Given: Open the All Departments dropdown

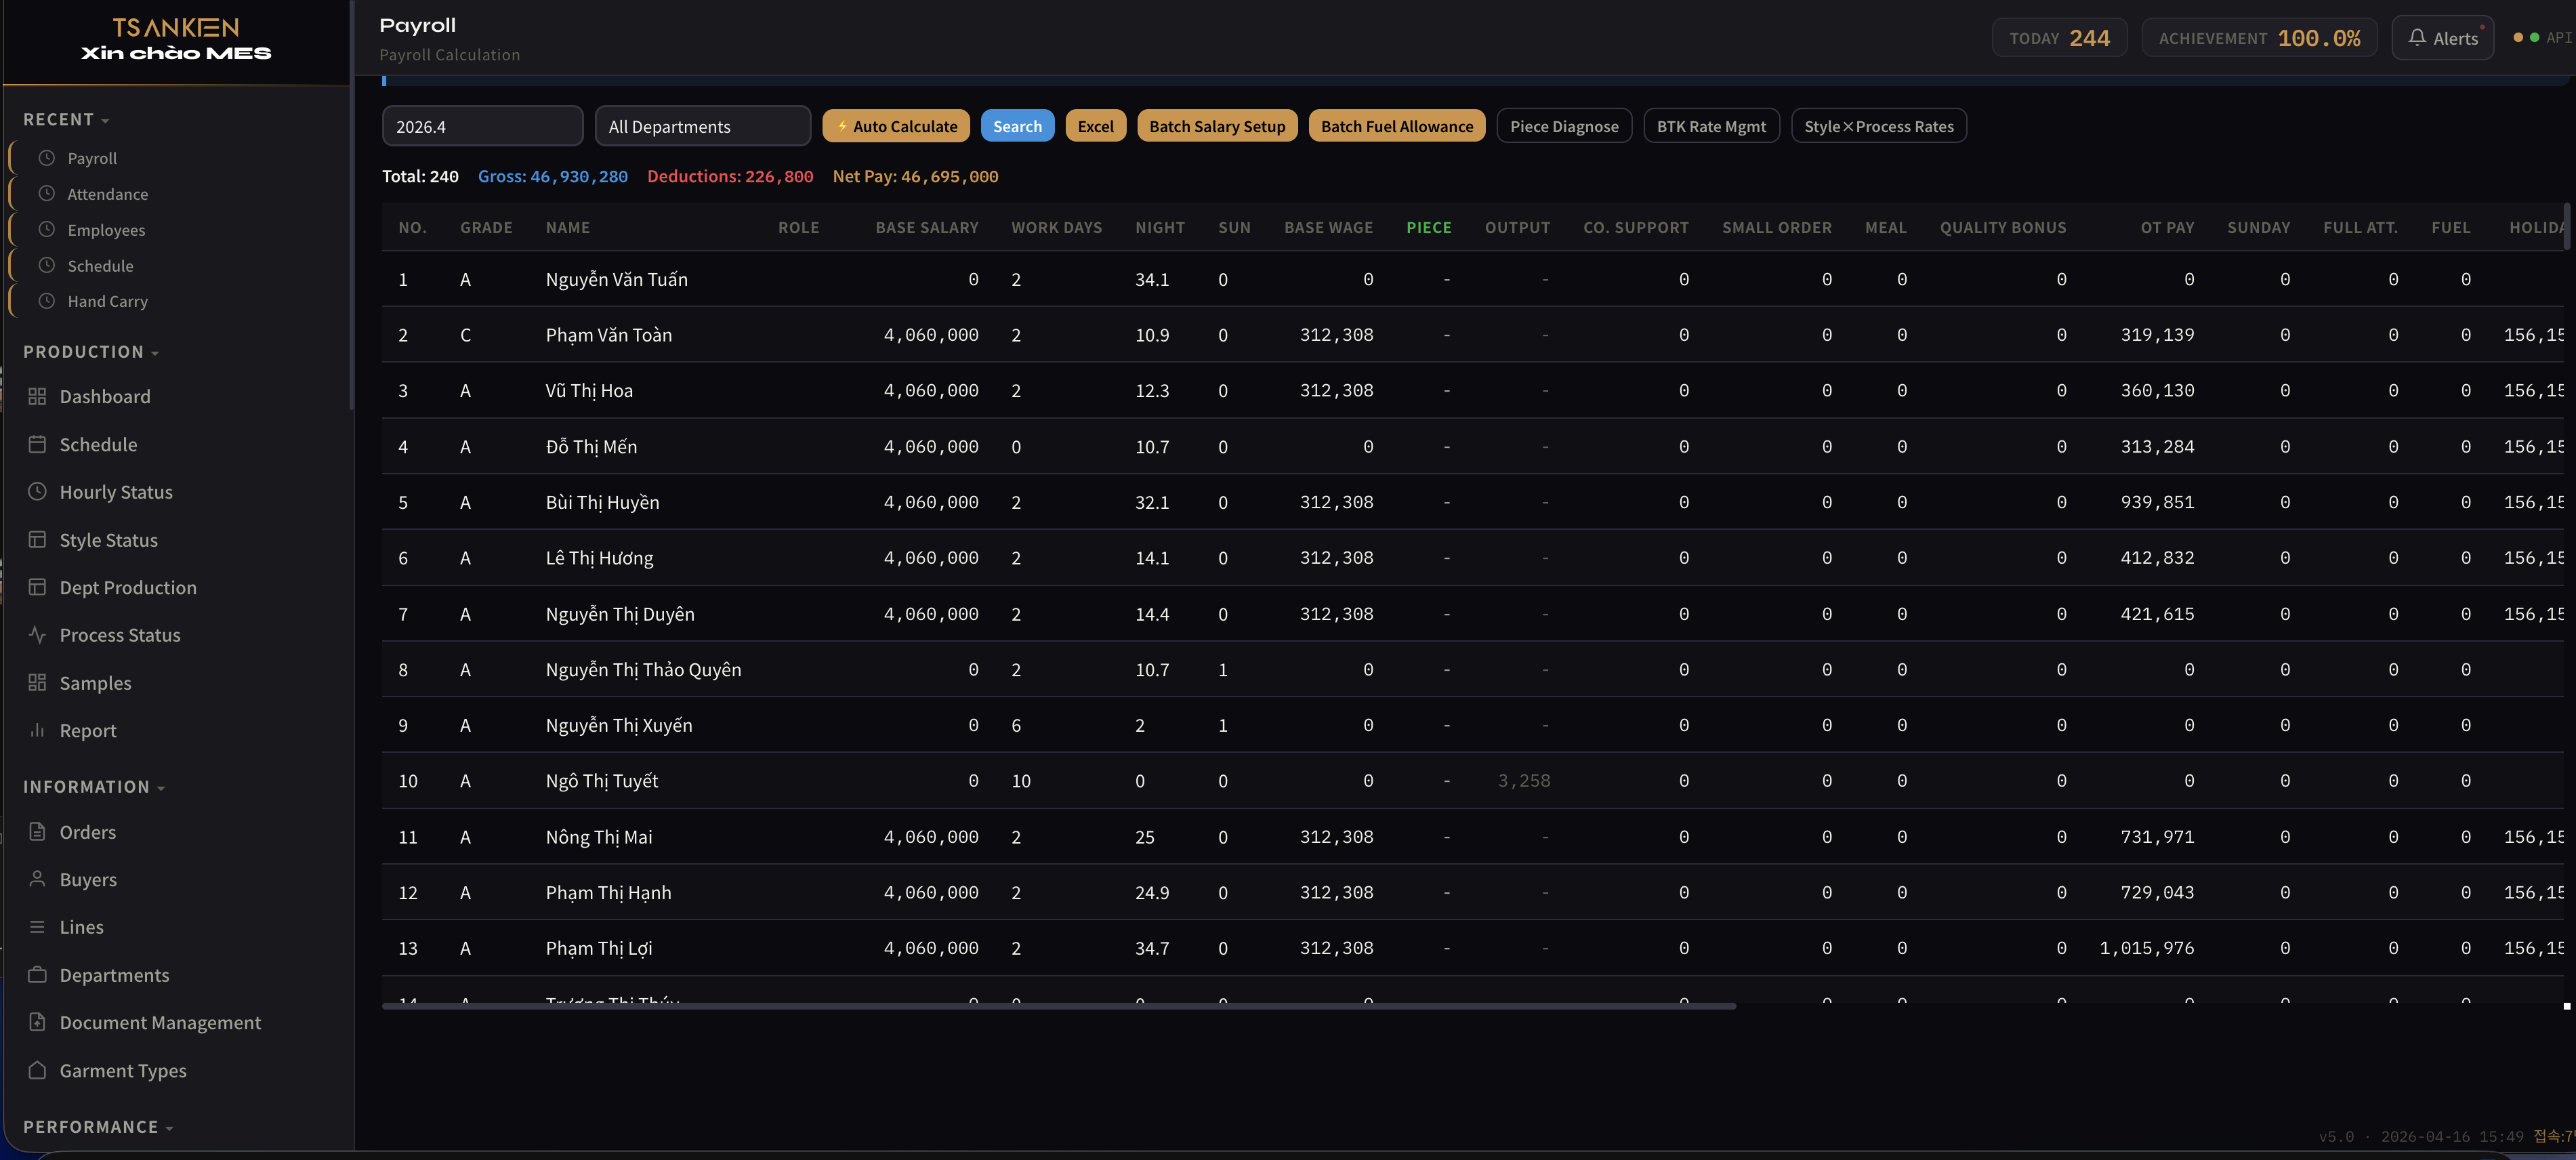Looking at the screenshot, I should coord(702,126).
